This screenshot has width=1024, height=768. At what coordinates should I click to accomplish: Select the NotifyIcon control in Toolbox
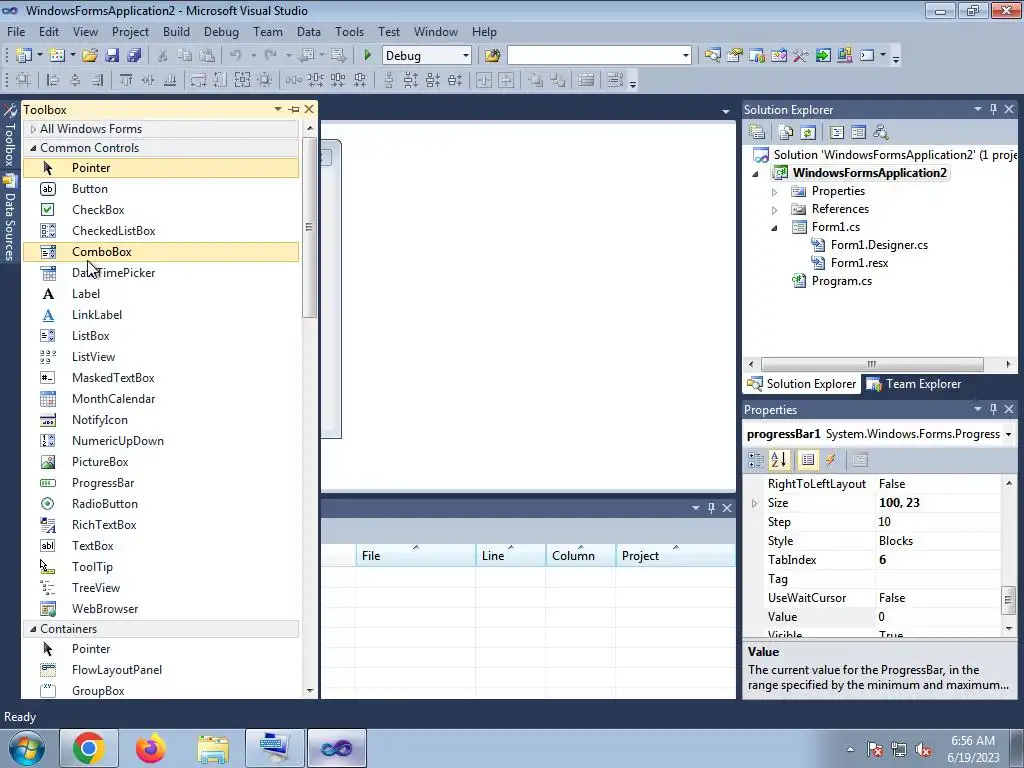(161, 420)
